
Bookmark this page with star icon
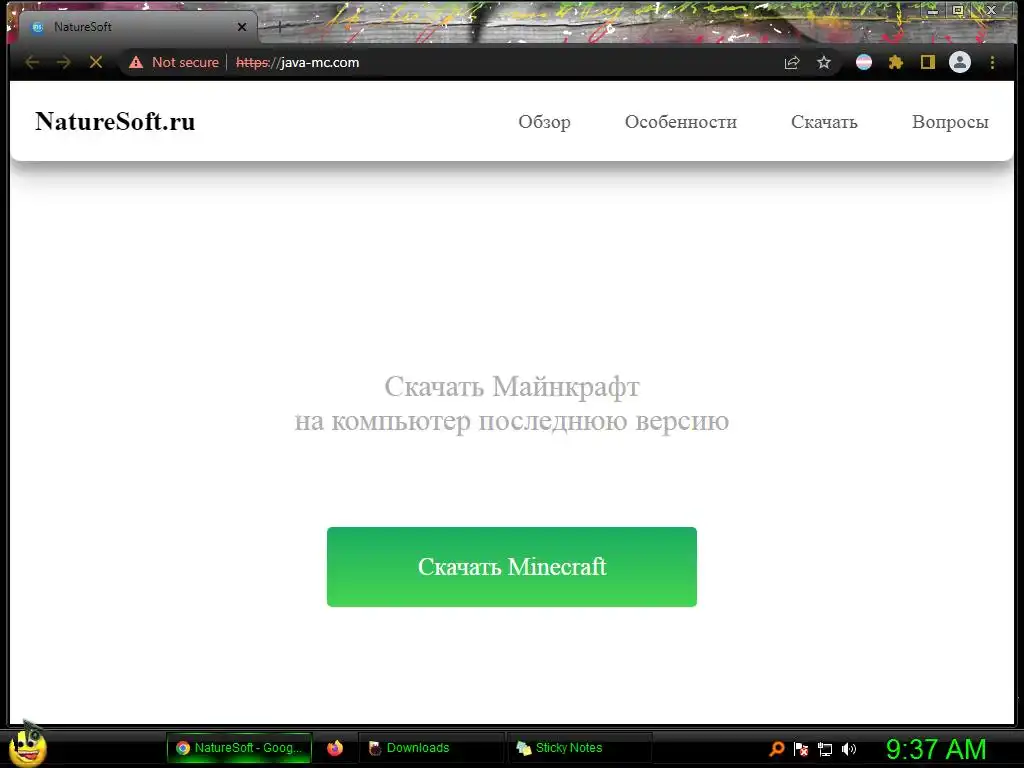824,63
